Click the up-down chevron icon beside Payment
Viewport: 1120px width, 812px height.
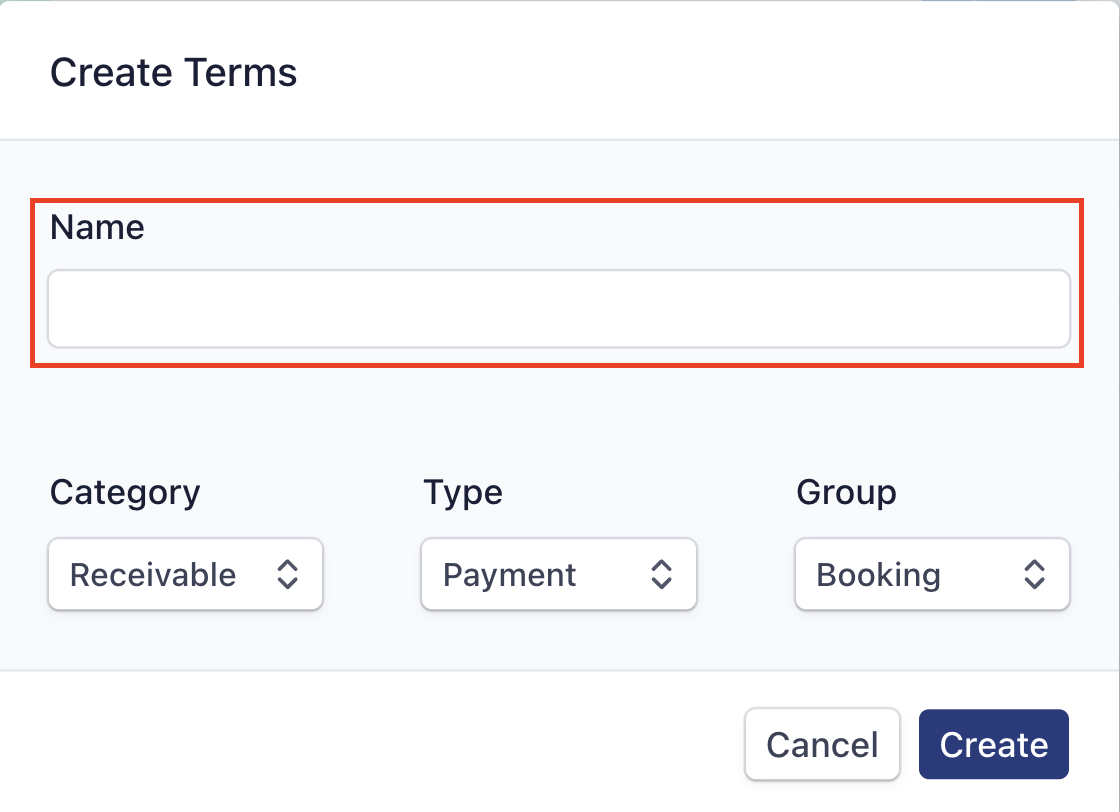[661, 574]
